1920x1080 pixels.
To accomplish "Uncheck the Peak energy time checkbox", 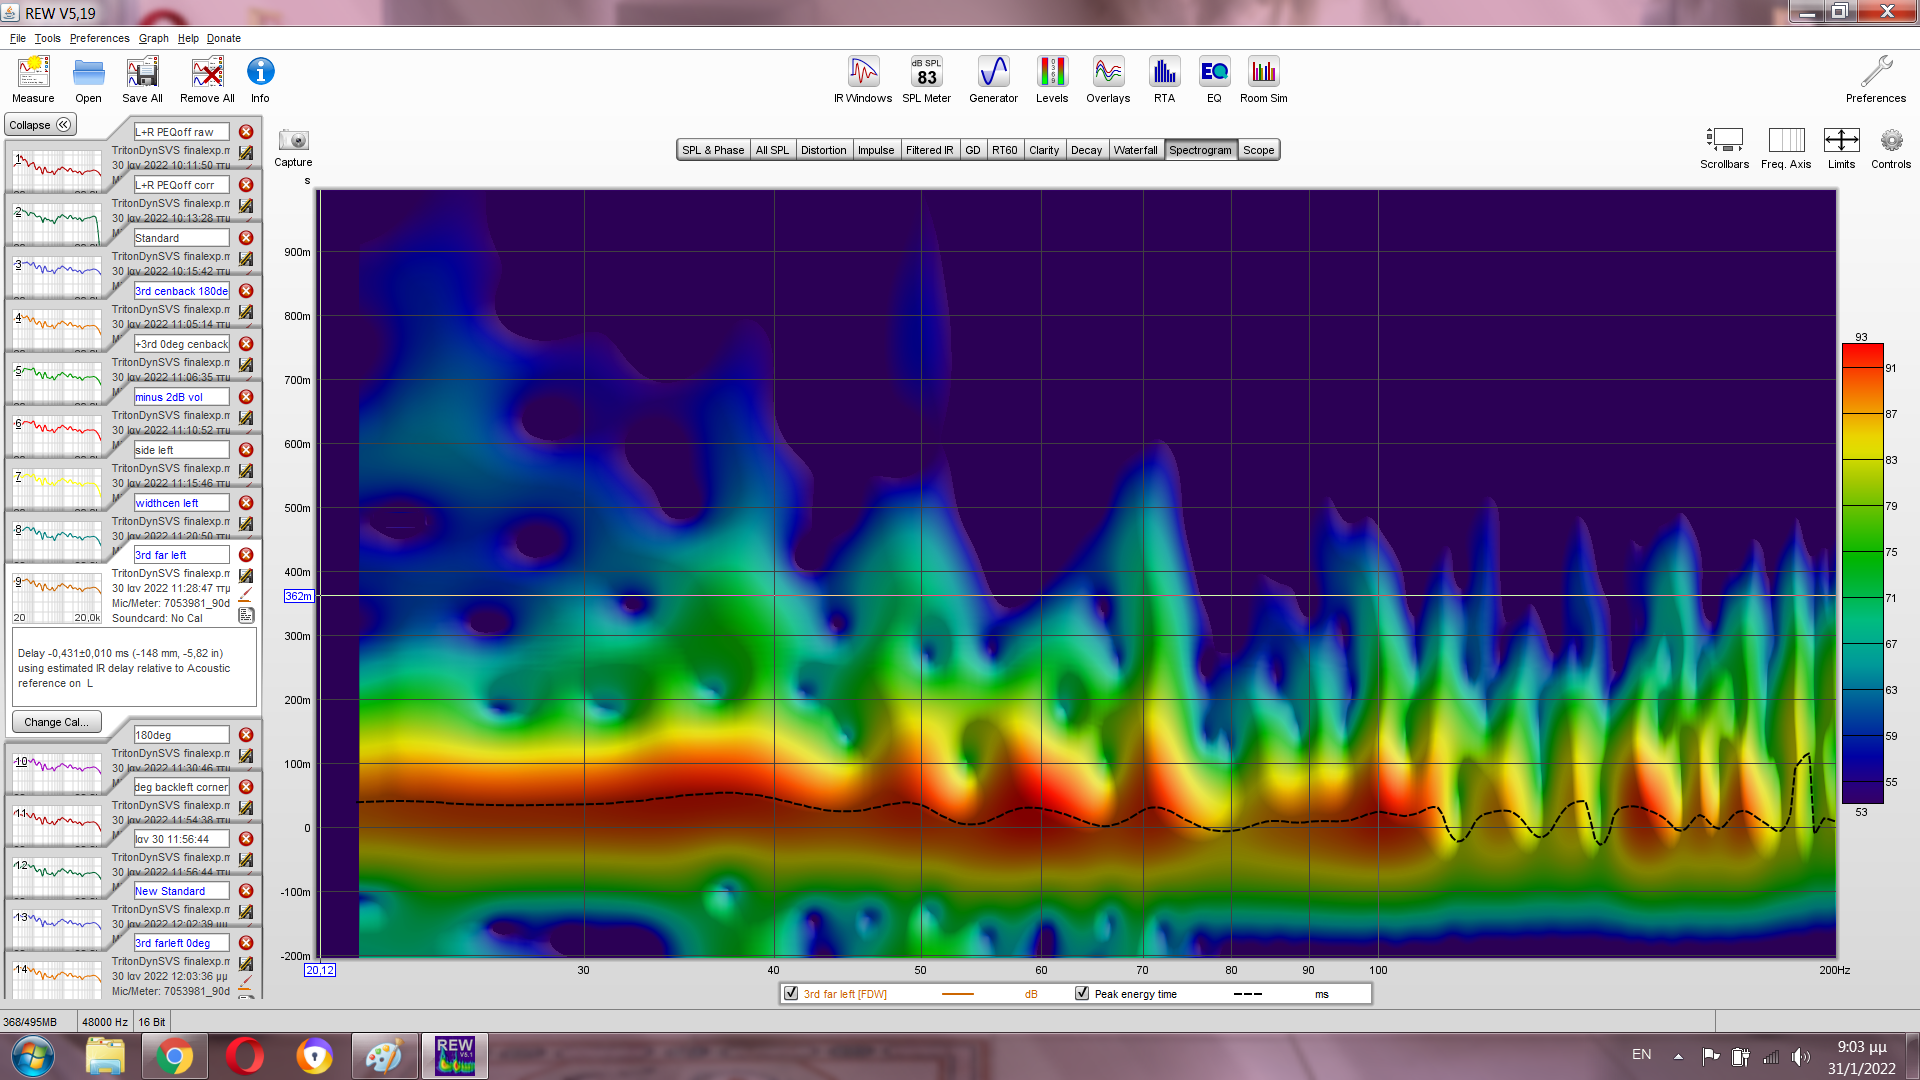I will (x=1082, y=994).
